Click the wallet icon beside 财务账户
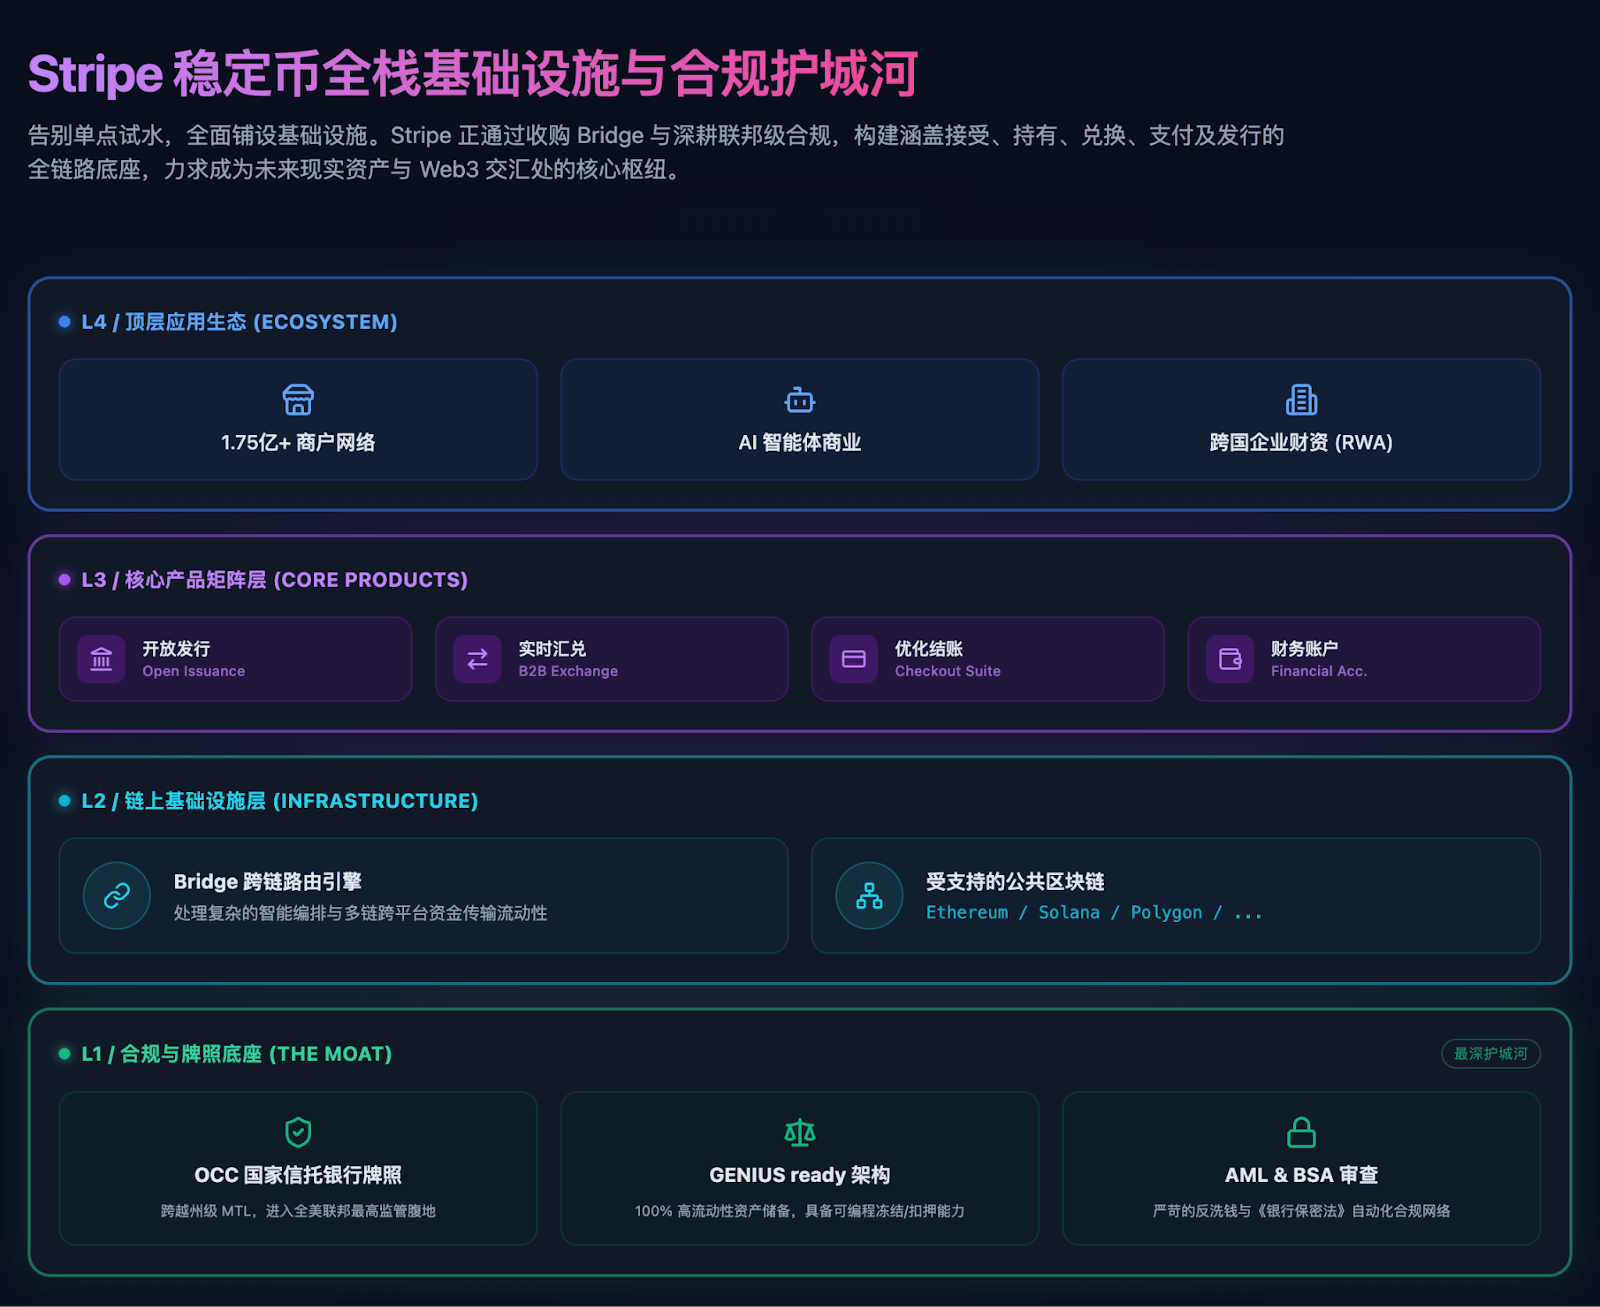Viewport: 1600px width, 1307px height. 1230,659
